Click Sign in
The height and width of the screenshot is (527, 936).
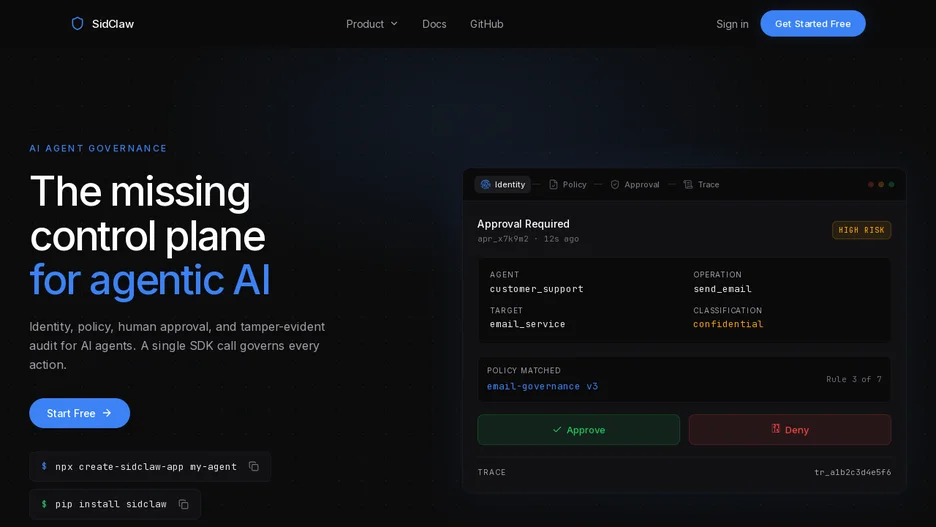point(732,24)
